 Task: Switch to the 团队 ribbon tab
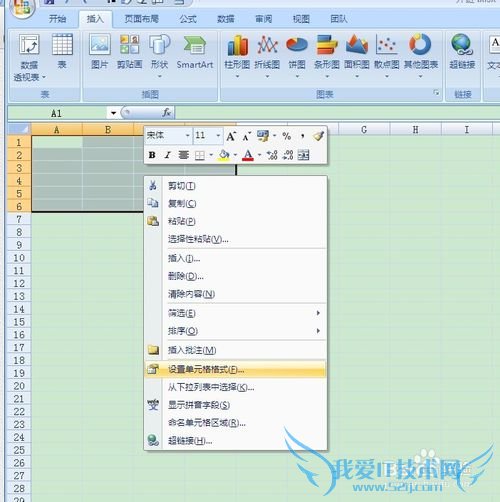(x=339, y=19)
